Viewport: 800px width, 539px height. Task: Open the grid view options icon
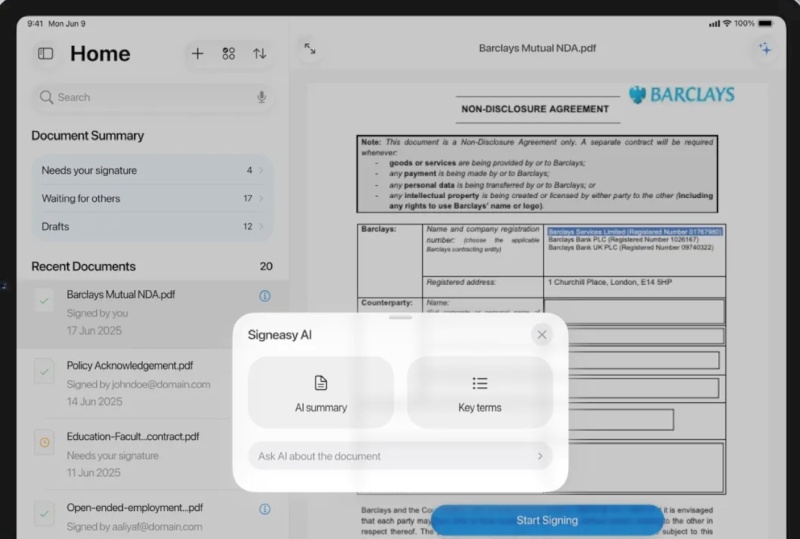pos(229,54)
